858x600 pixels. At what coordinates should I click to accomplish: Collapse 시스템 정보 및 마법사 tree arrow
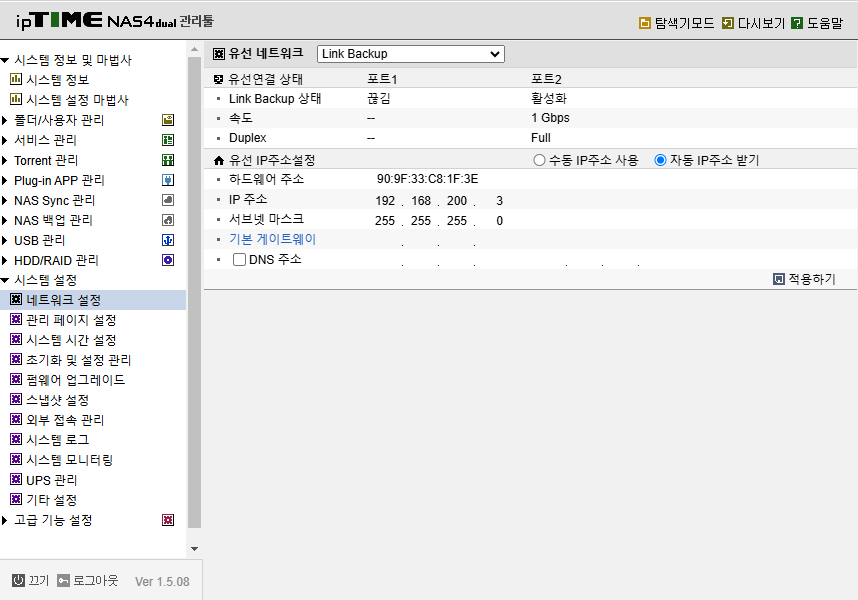(4, 60)
